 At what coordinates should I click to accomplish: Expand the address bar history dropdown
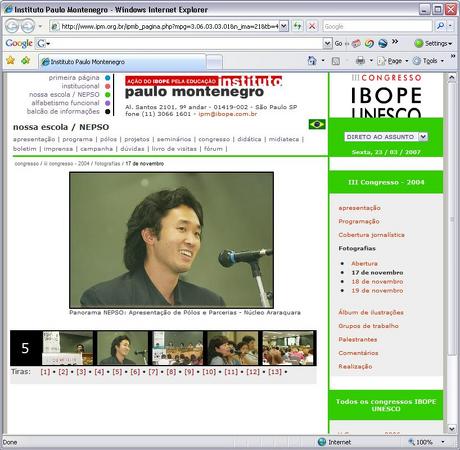click(x=283, y=26)
